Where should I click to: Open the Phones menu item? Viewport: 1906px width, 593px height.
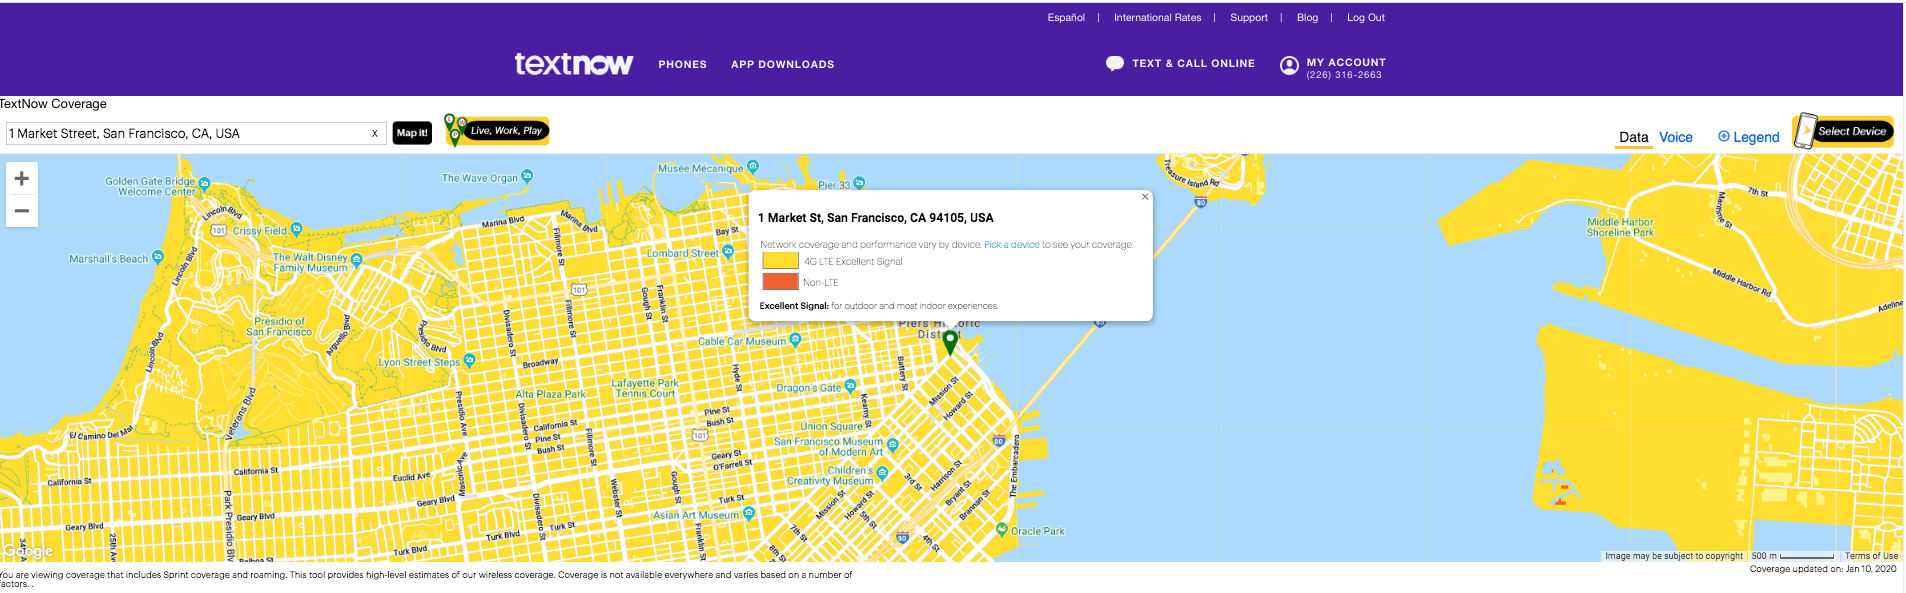(x=682, y=65)
